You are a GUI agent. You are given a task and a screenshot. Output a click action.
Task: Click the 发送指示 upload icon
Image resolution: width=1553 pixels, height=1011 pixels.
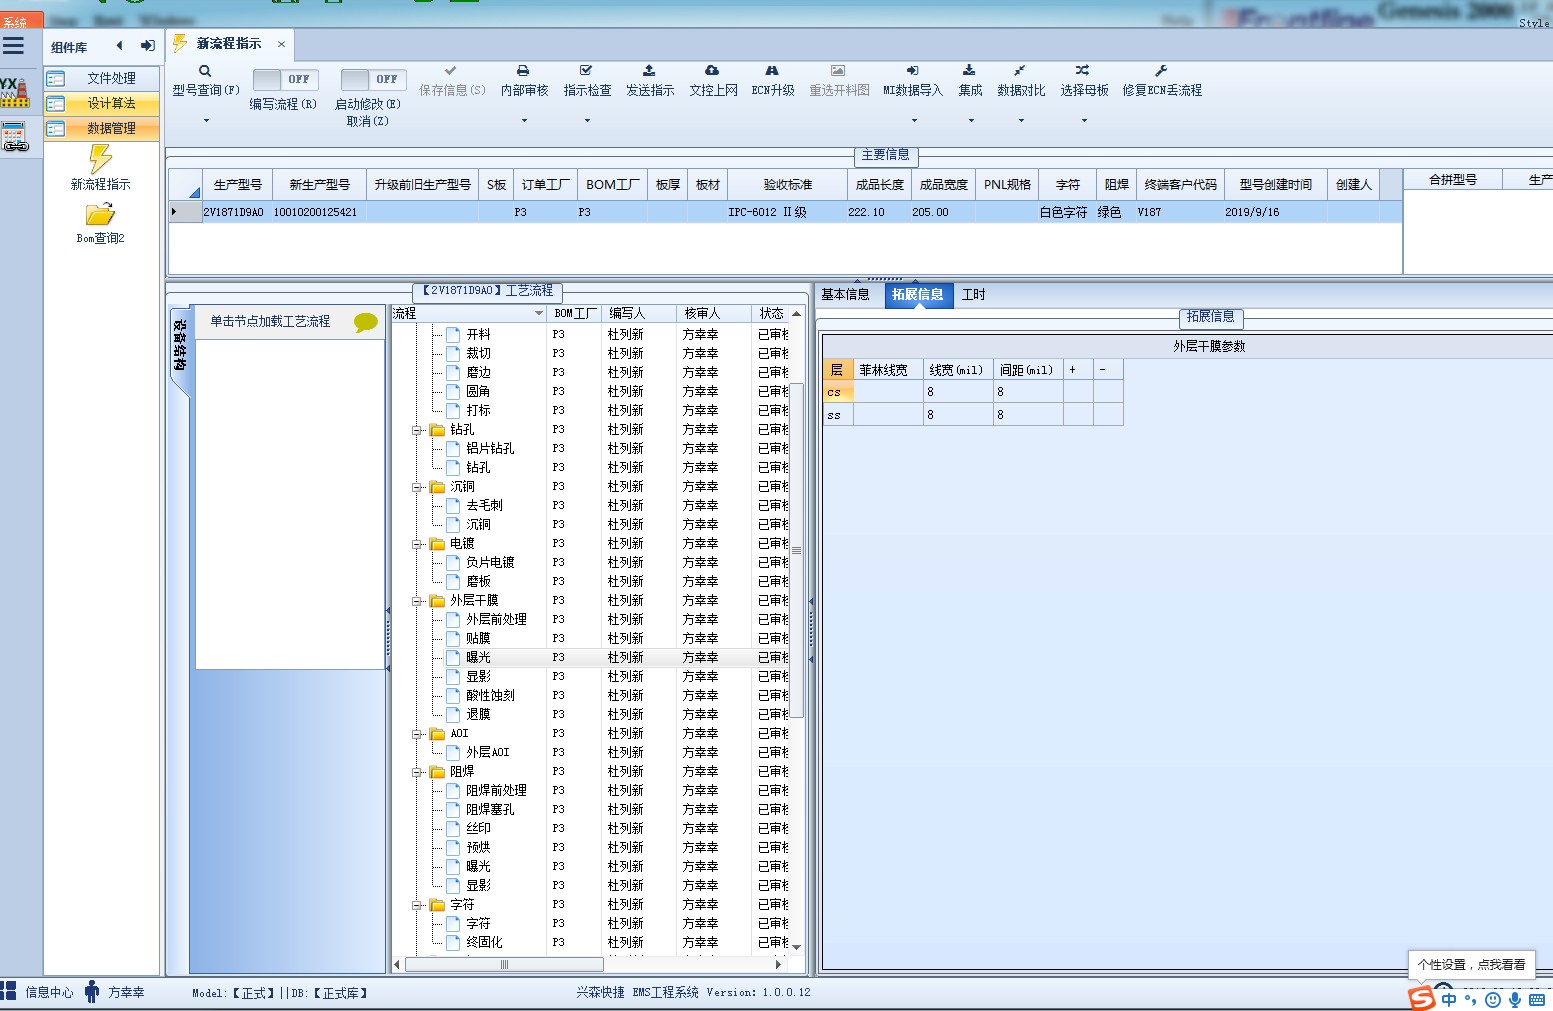point(649,71)
